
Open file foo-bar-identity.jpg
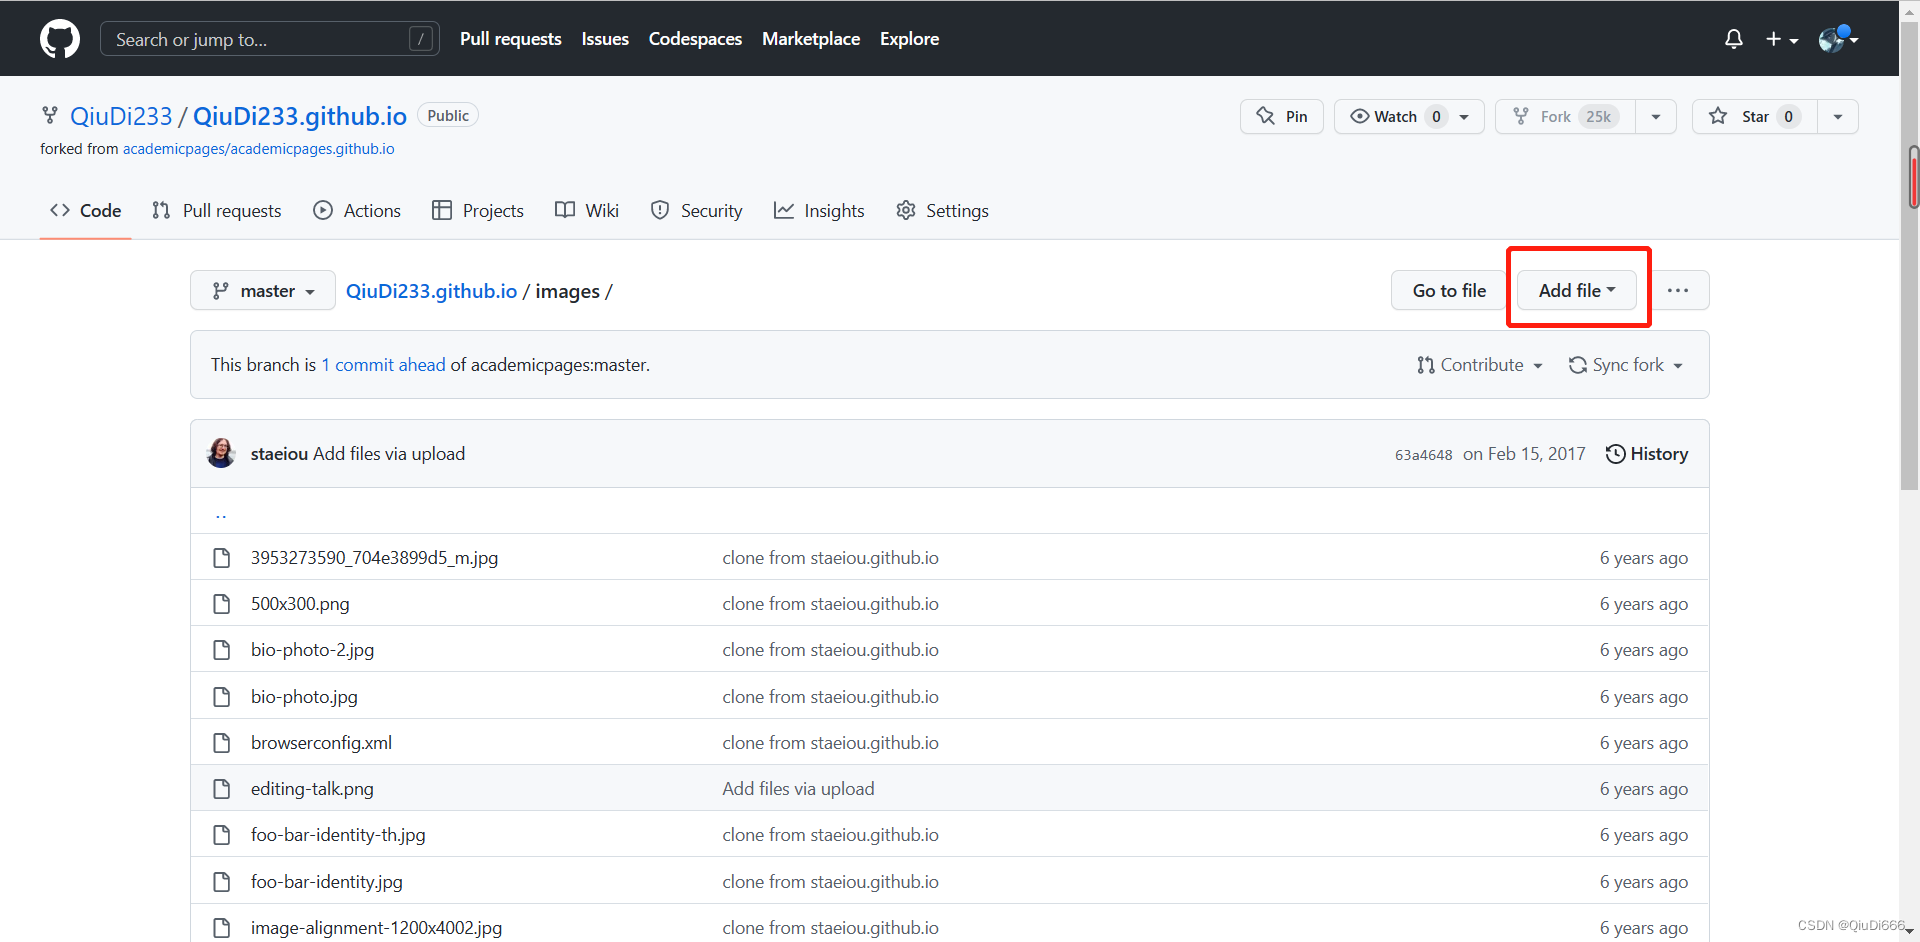(327, 882)
